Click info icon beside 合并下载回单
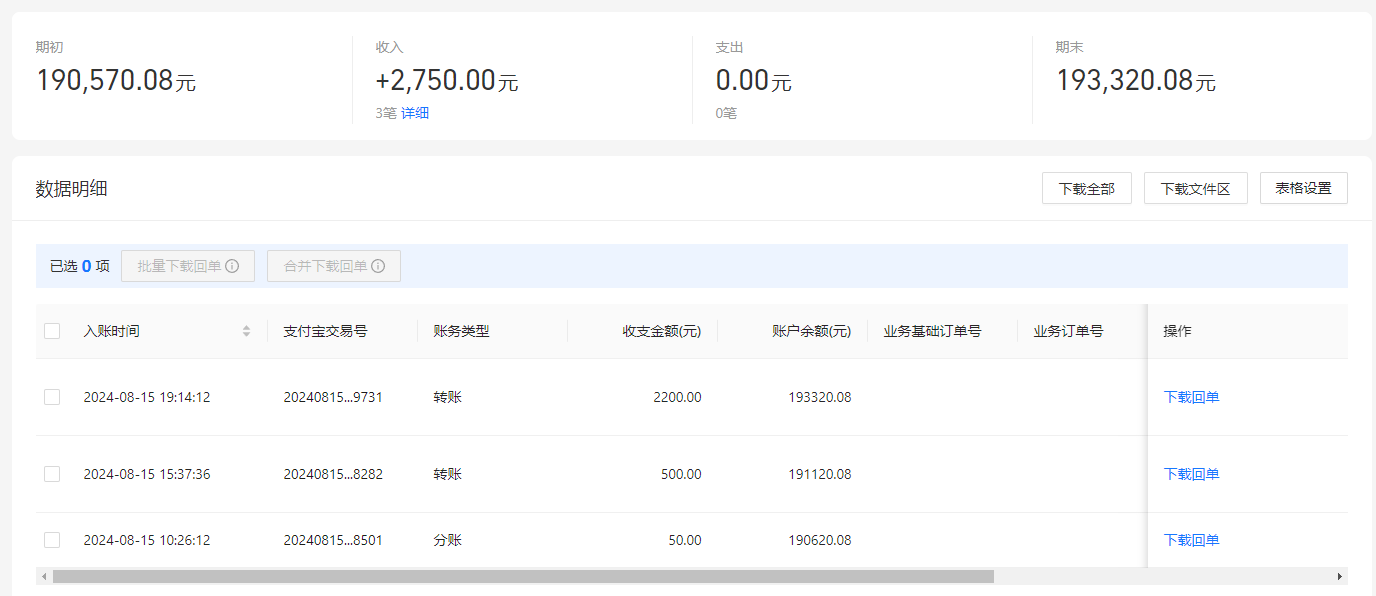 click(x=378, y=266)
